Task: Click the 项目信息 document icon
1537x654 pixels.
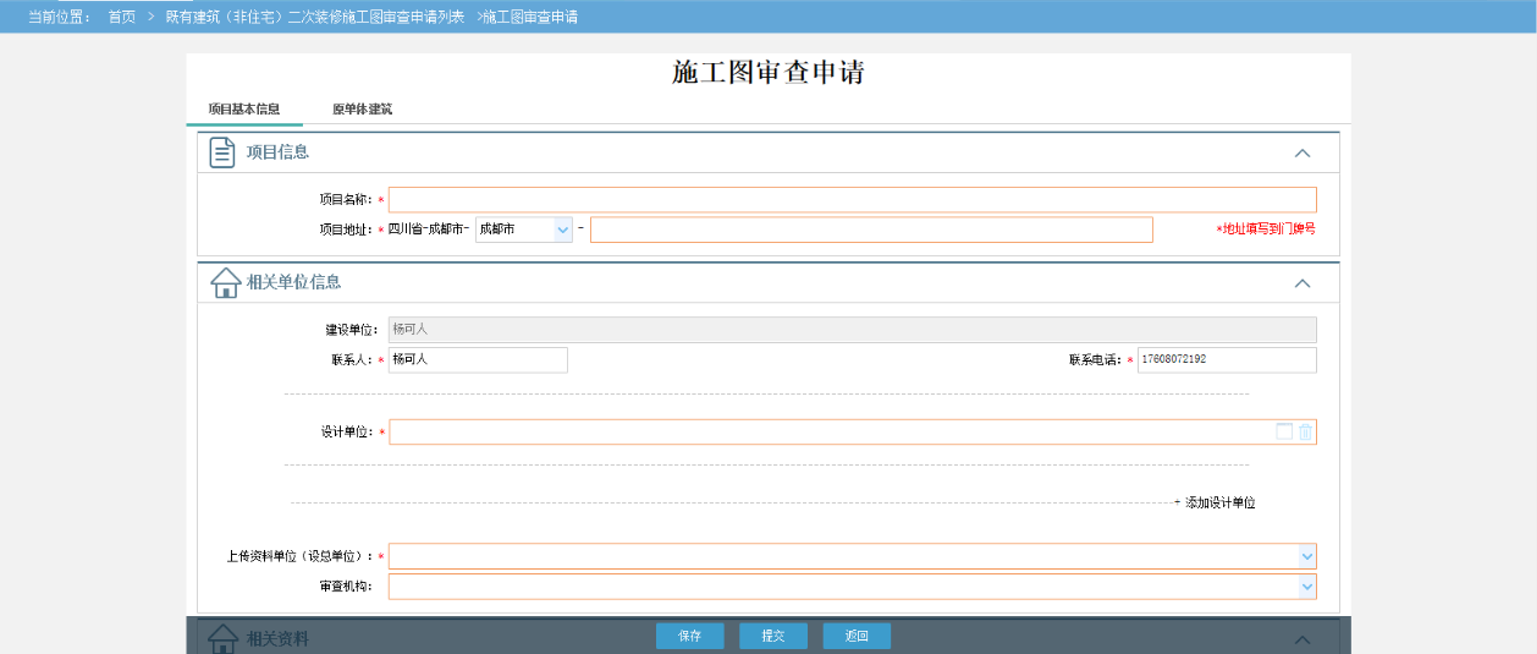Action: point(221,152)
